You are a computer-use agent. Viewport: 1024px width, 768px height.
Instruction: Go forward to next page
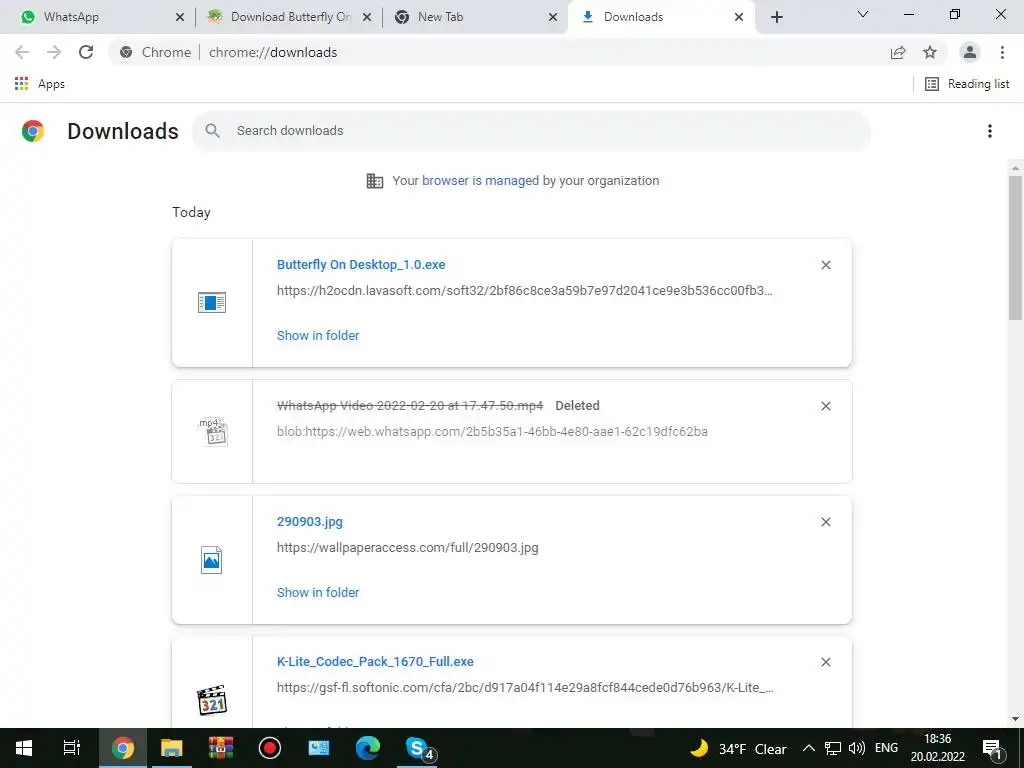(54, 52)
